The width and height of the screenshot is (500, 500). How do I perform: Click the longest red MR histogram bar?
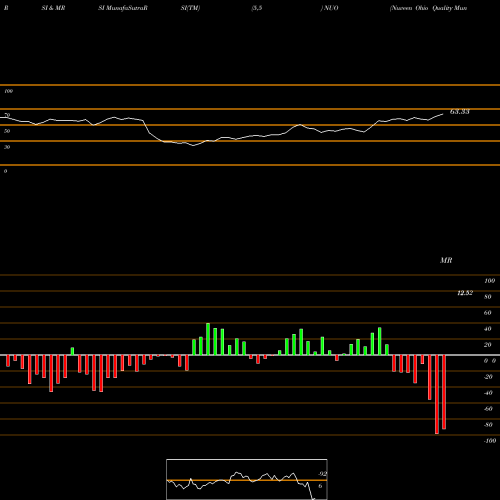[437, 394]
